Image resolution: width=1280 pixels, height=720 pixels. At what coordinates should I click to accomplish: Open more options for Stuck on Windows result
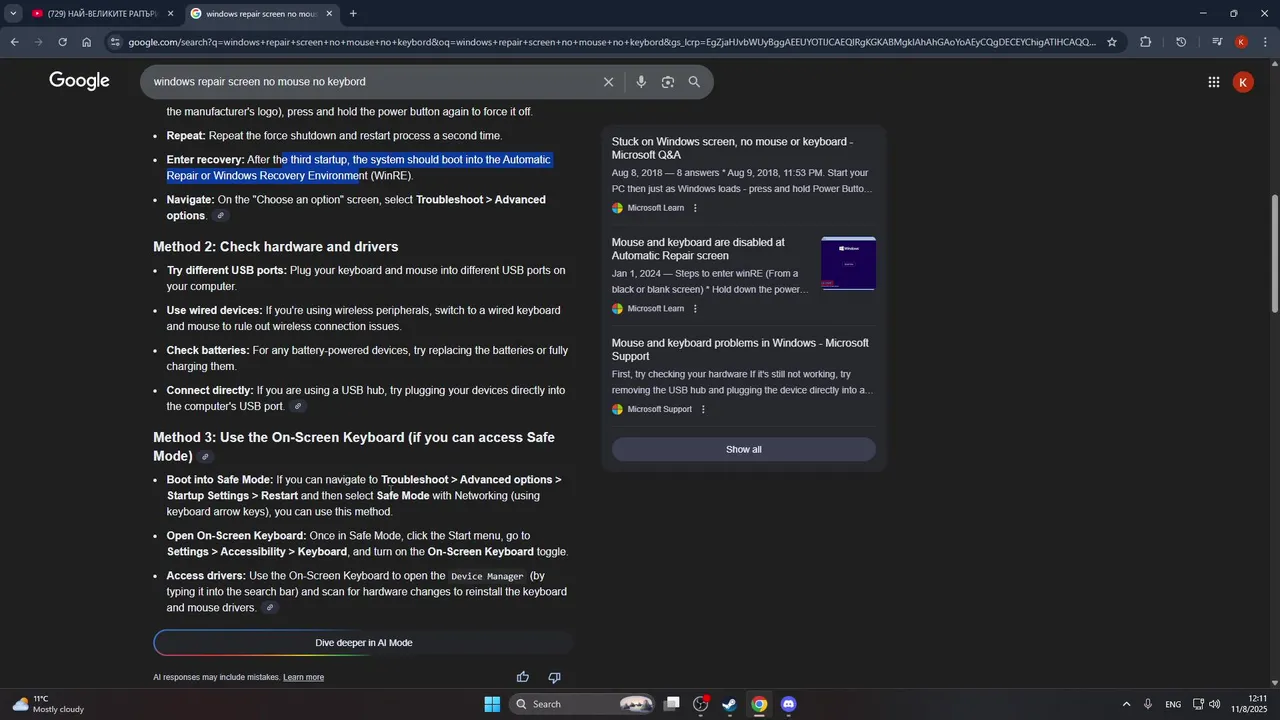[695, 208]
